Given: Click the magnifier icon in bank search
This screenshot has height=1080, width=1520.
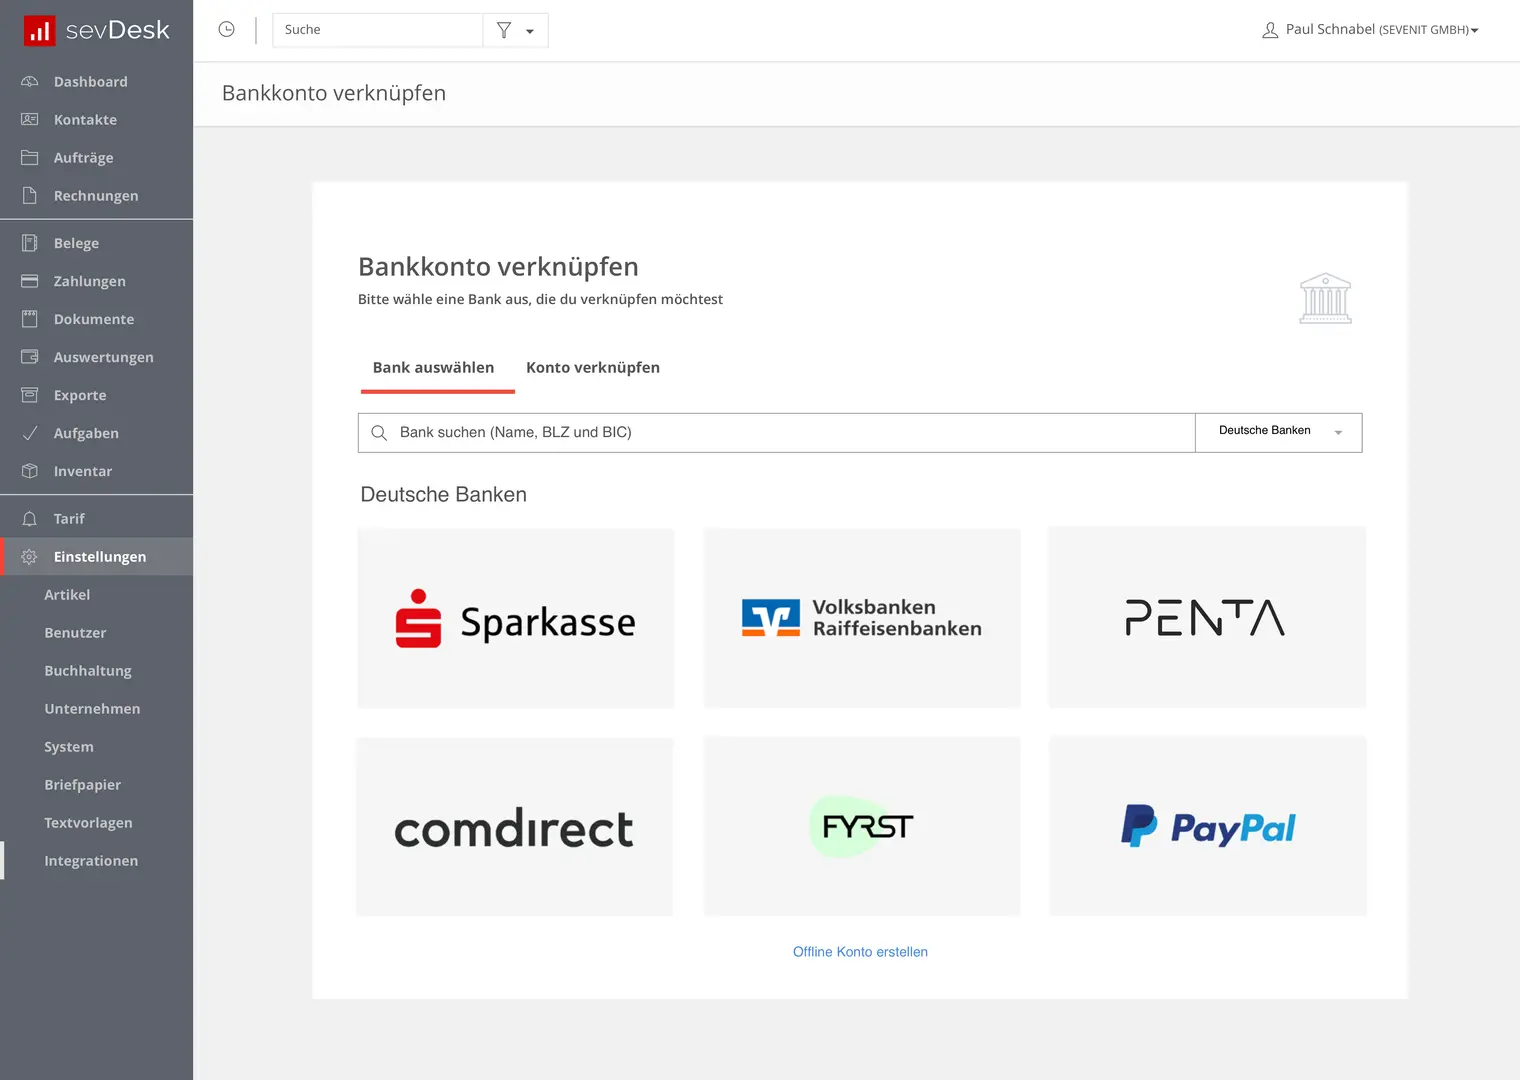Looking at the screenshot, I should pos(379,433).
